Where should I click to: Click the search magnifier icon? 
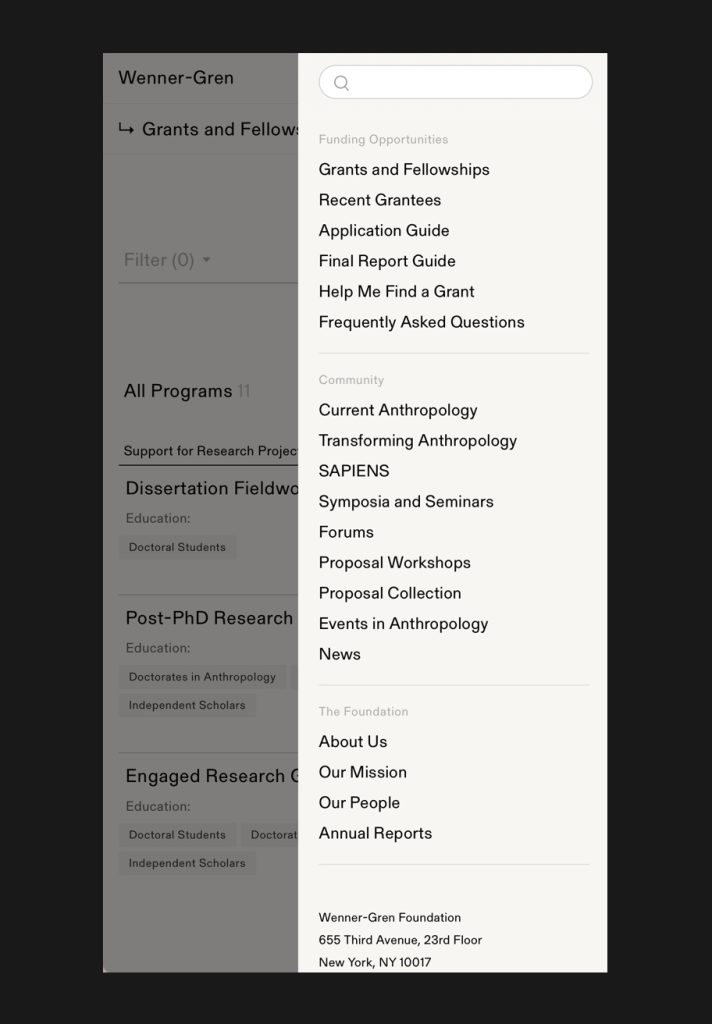point(341,83)
